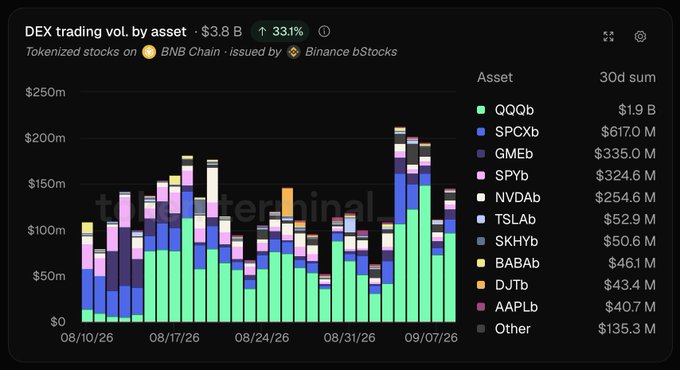Click the SKHYb gray-blue legend swatch
The height and width of the screenshot is (370, 680).
481,241
